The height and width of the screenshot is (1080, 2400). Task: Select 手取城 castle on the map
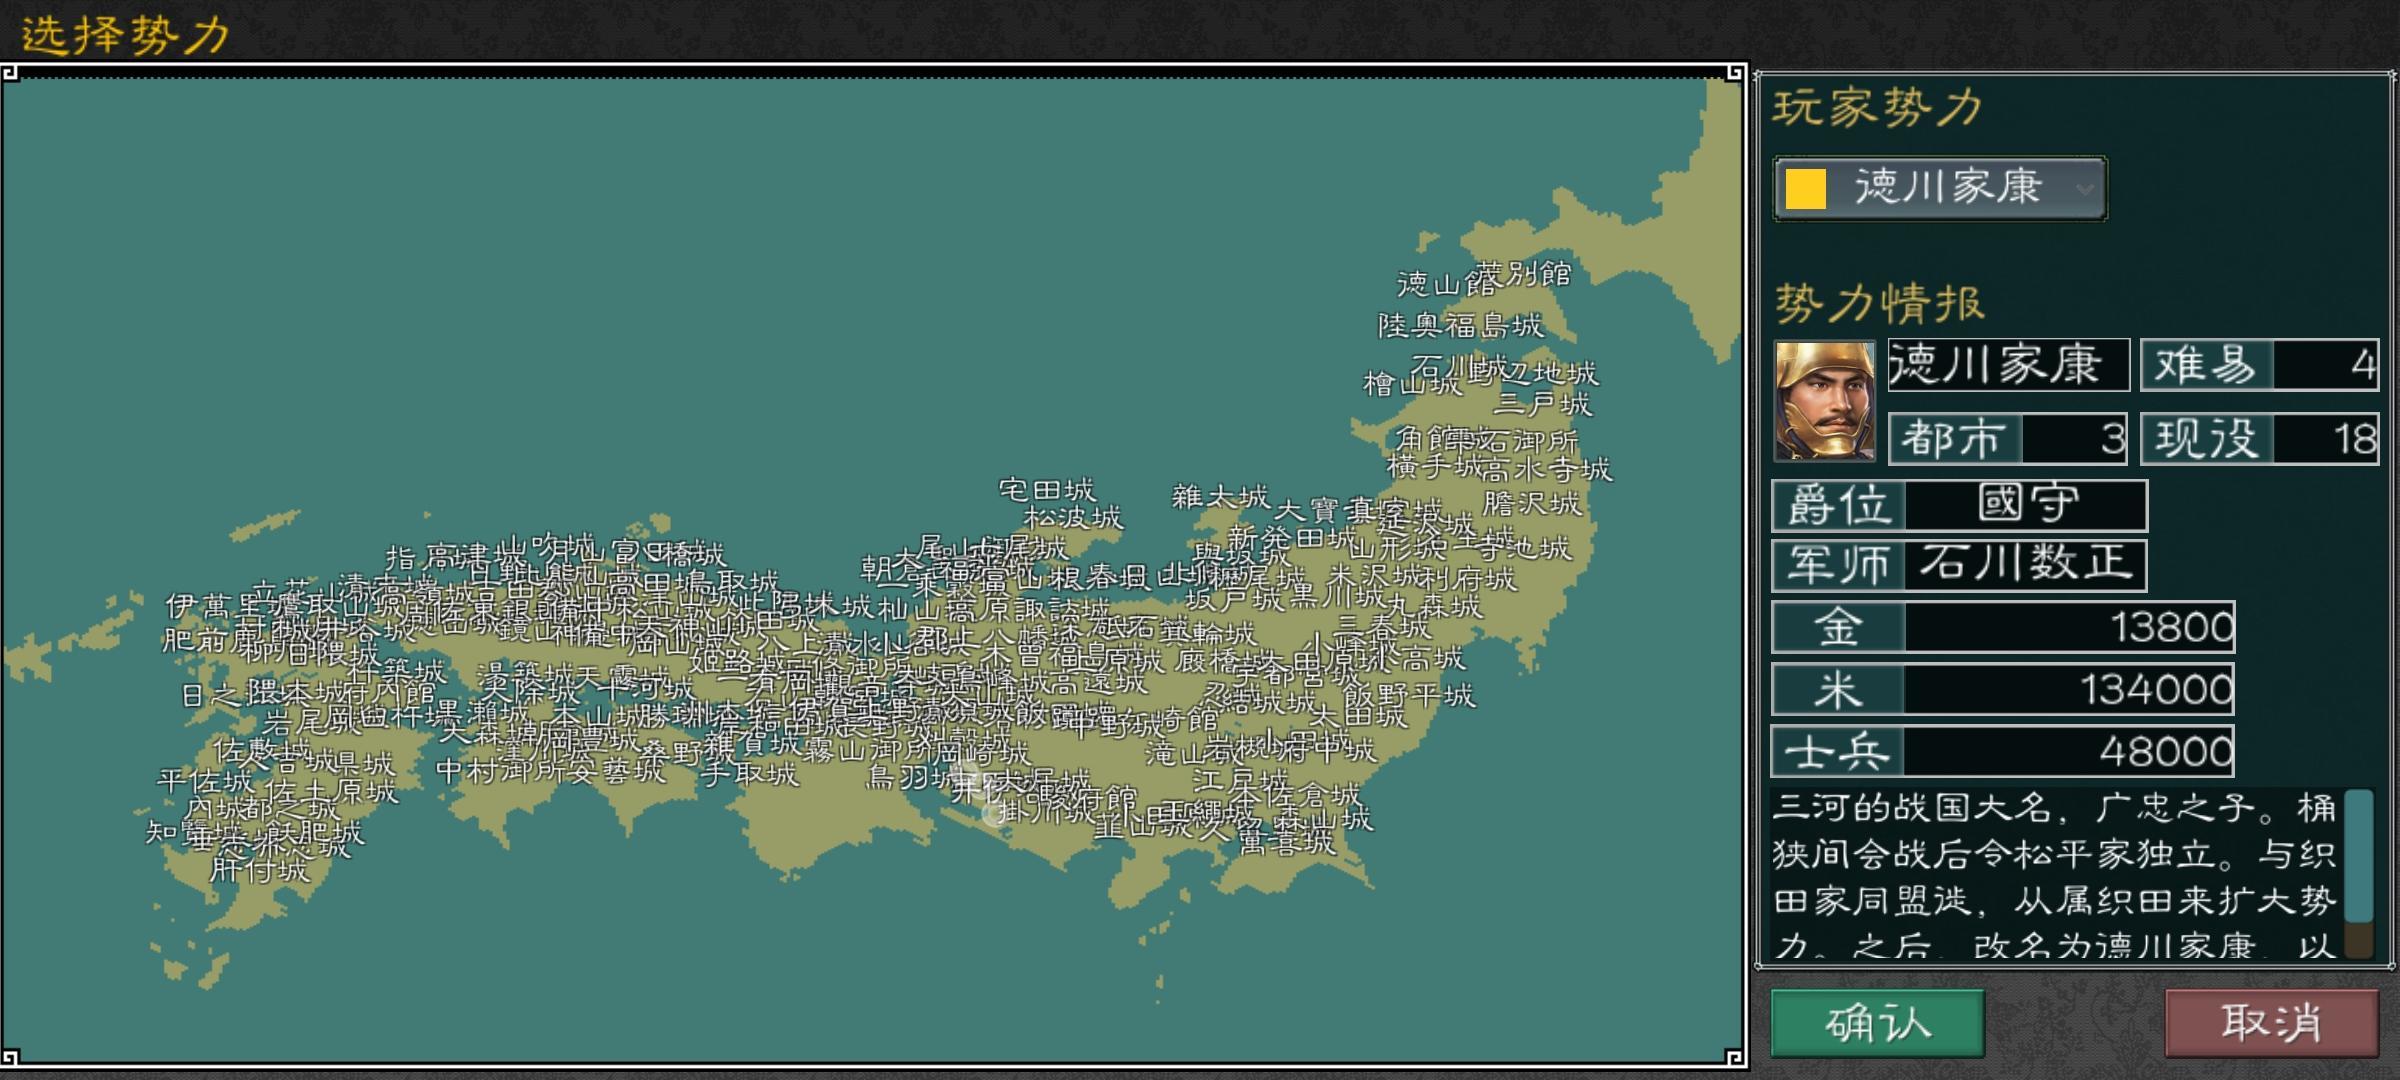point(749,773)
